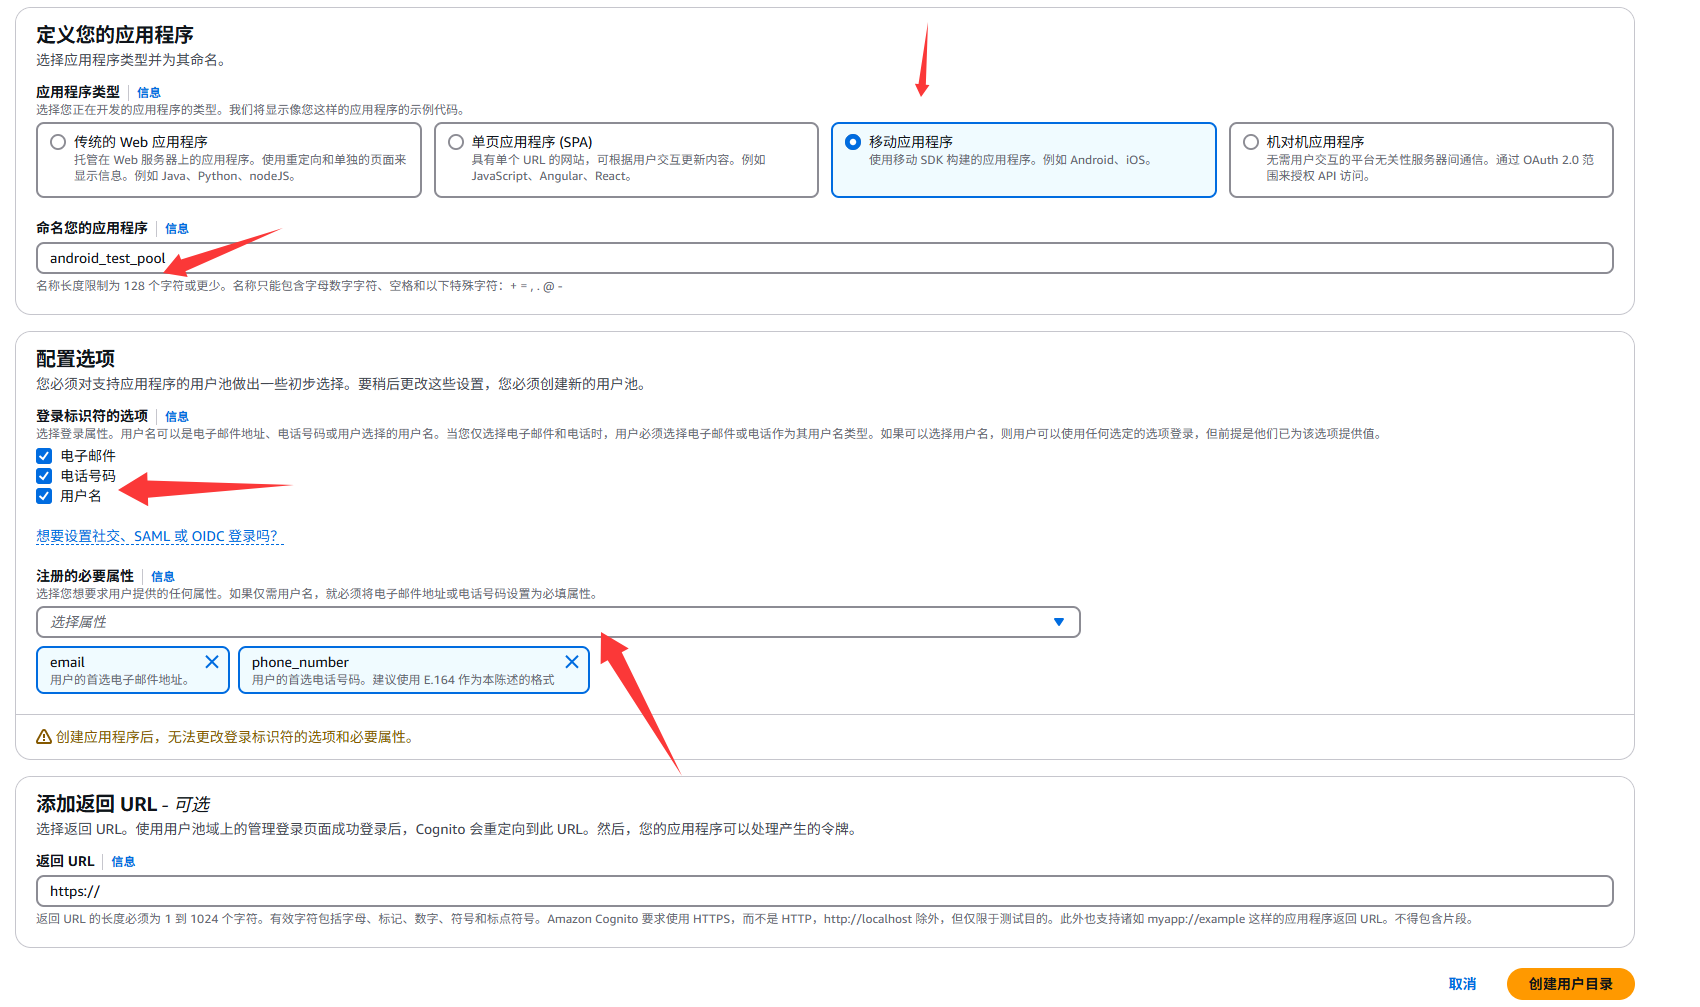Select 移动应用程序 application type

coord(853,142)
